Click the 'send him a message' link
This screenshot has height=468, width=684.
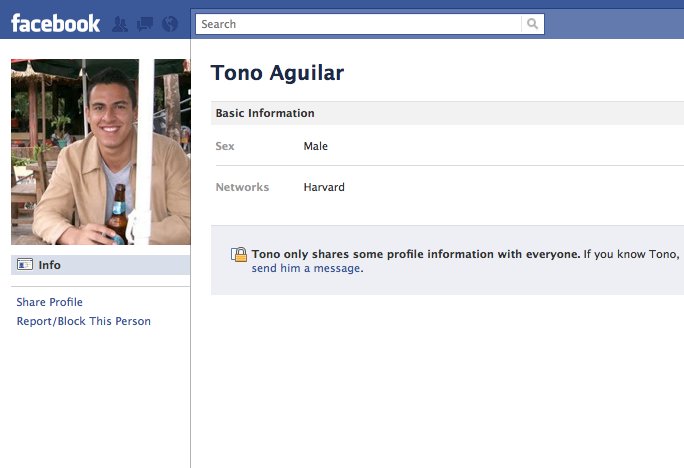[x=306, y=268]
